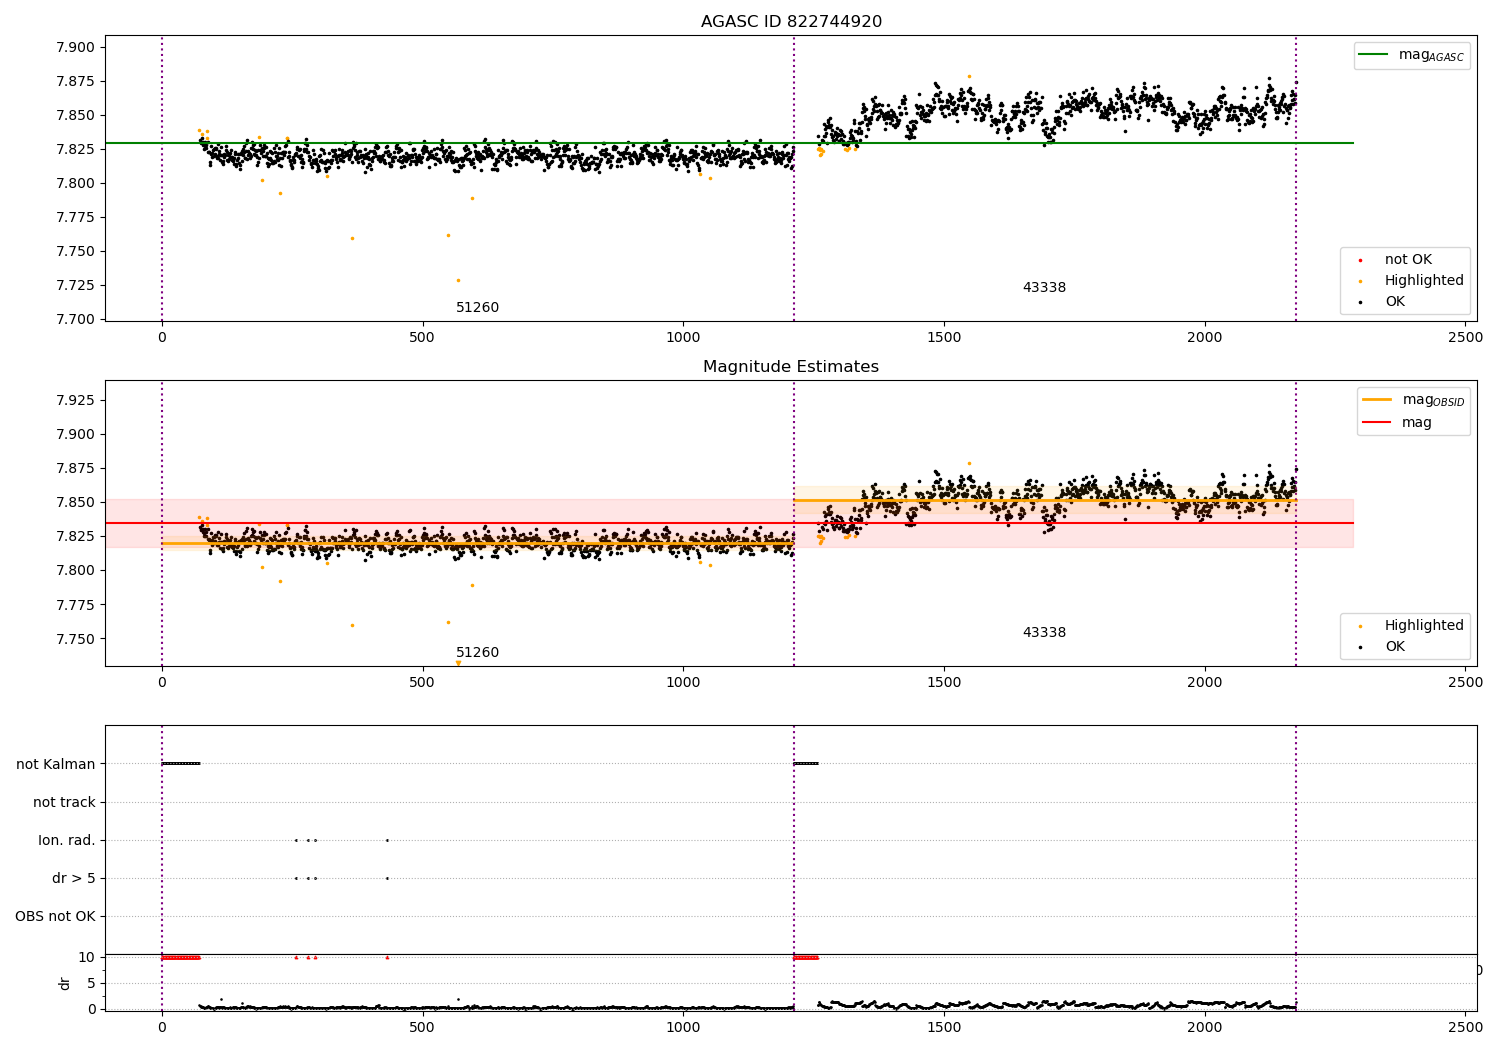Image resolution: width=1500 pixels, height=1050 pixels.
Task: Click the title 'AGASC ID 822744920'
Action: 791,22
